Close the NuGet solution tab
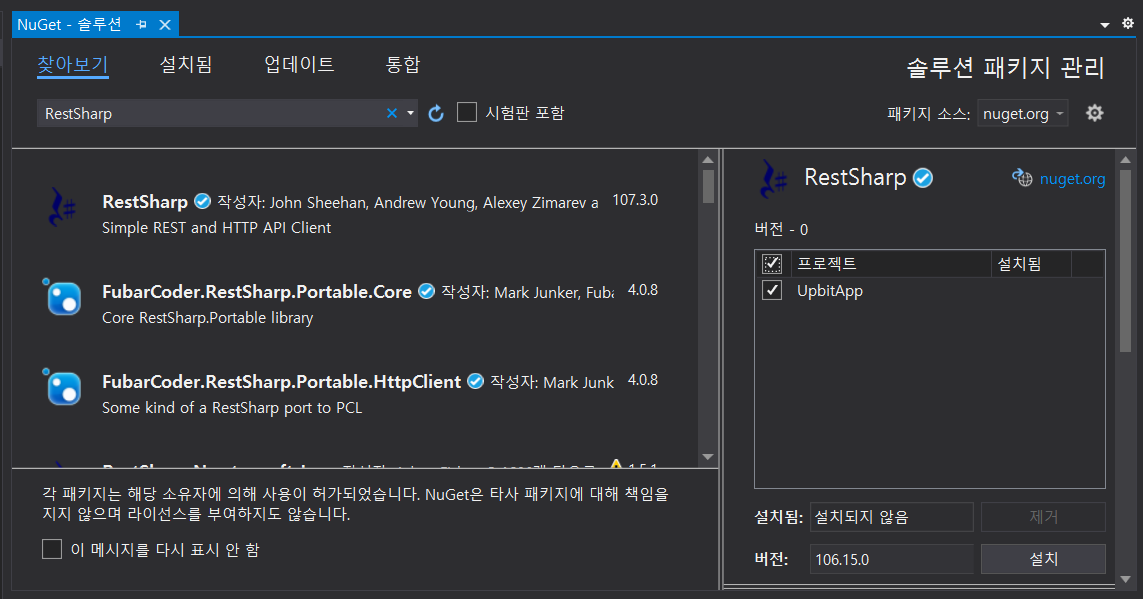The image size is (1143, 599). click(165, 25)
